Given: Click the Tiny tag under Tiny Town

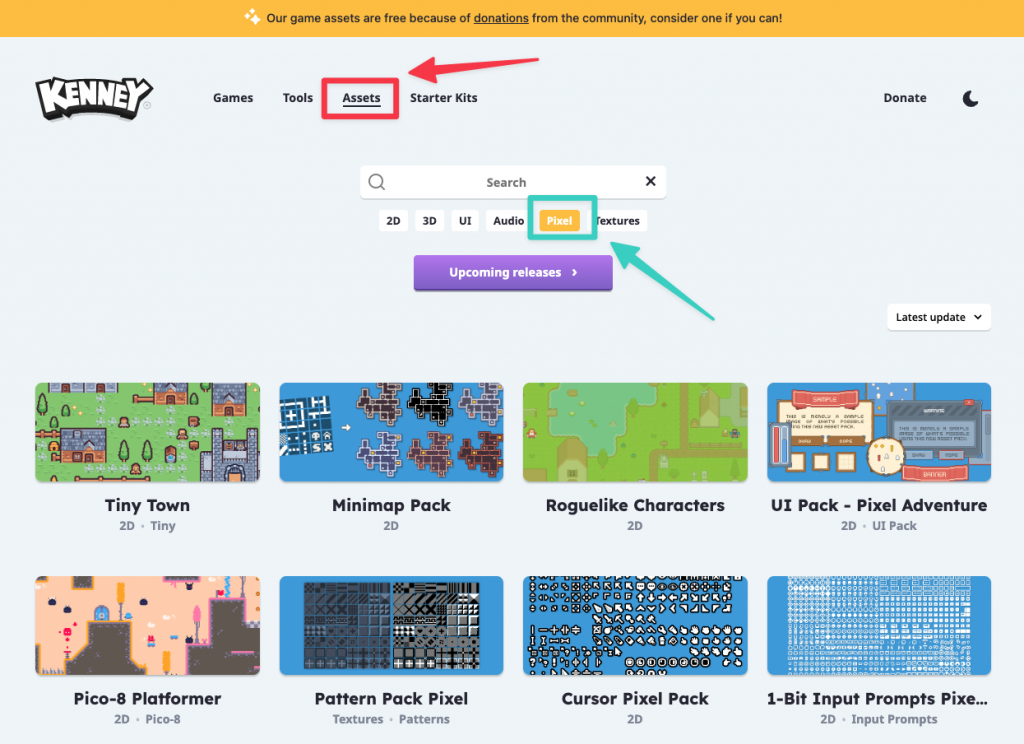Looking at the screenshot, I should click(x=163, y=526).
